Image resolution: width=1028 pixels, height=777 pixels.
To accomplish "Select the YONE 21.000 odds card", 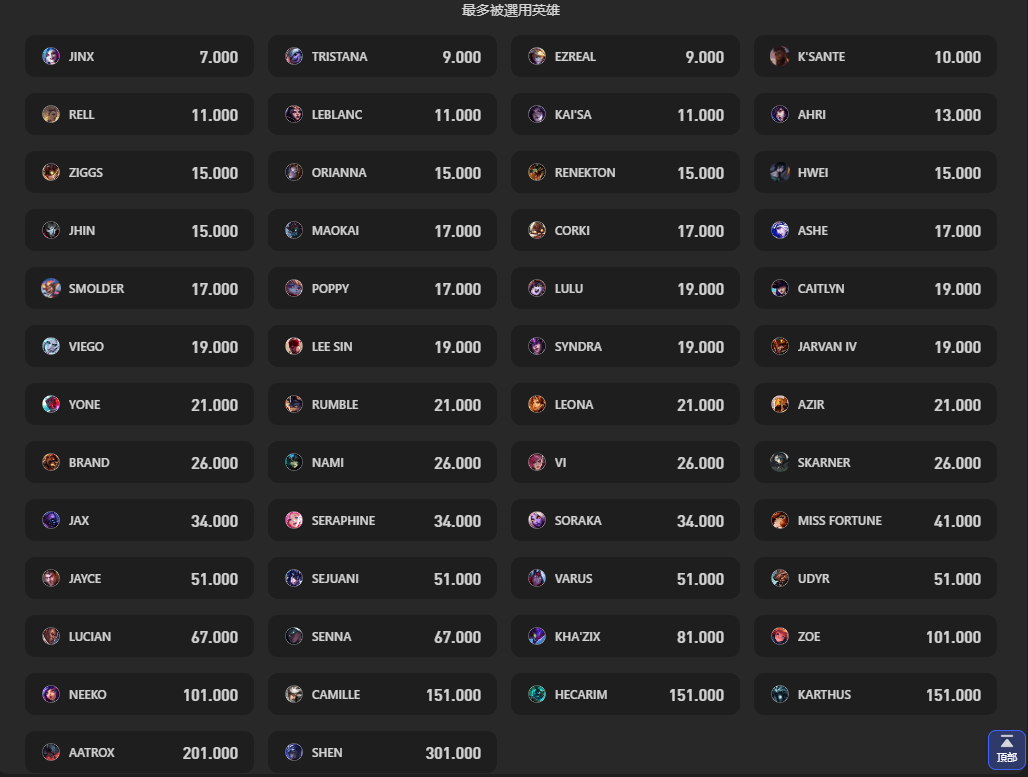I will click(x=139, y=405).
